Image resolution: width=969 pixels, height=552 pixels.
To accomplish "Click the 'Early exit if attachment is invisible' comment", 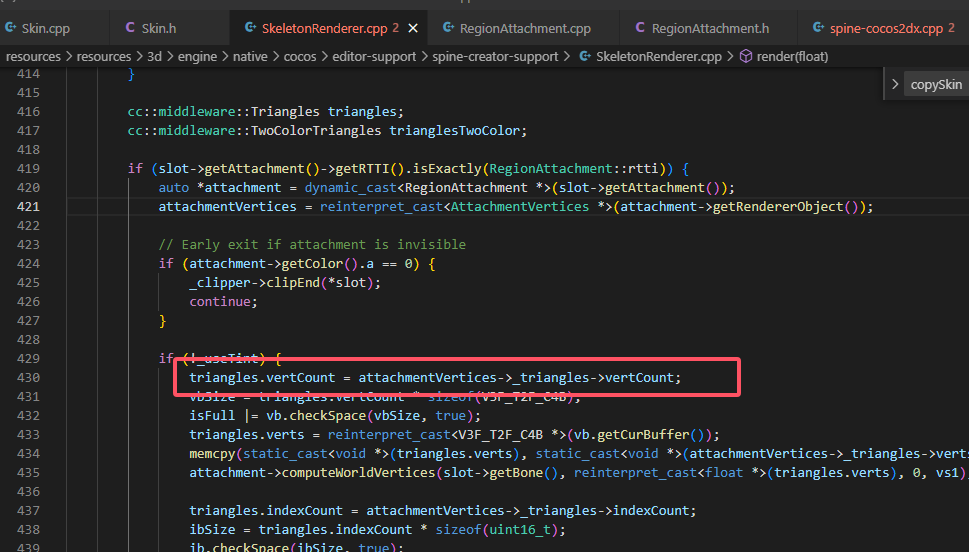I will (x=312, y=245).
